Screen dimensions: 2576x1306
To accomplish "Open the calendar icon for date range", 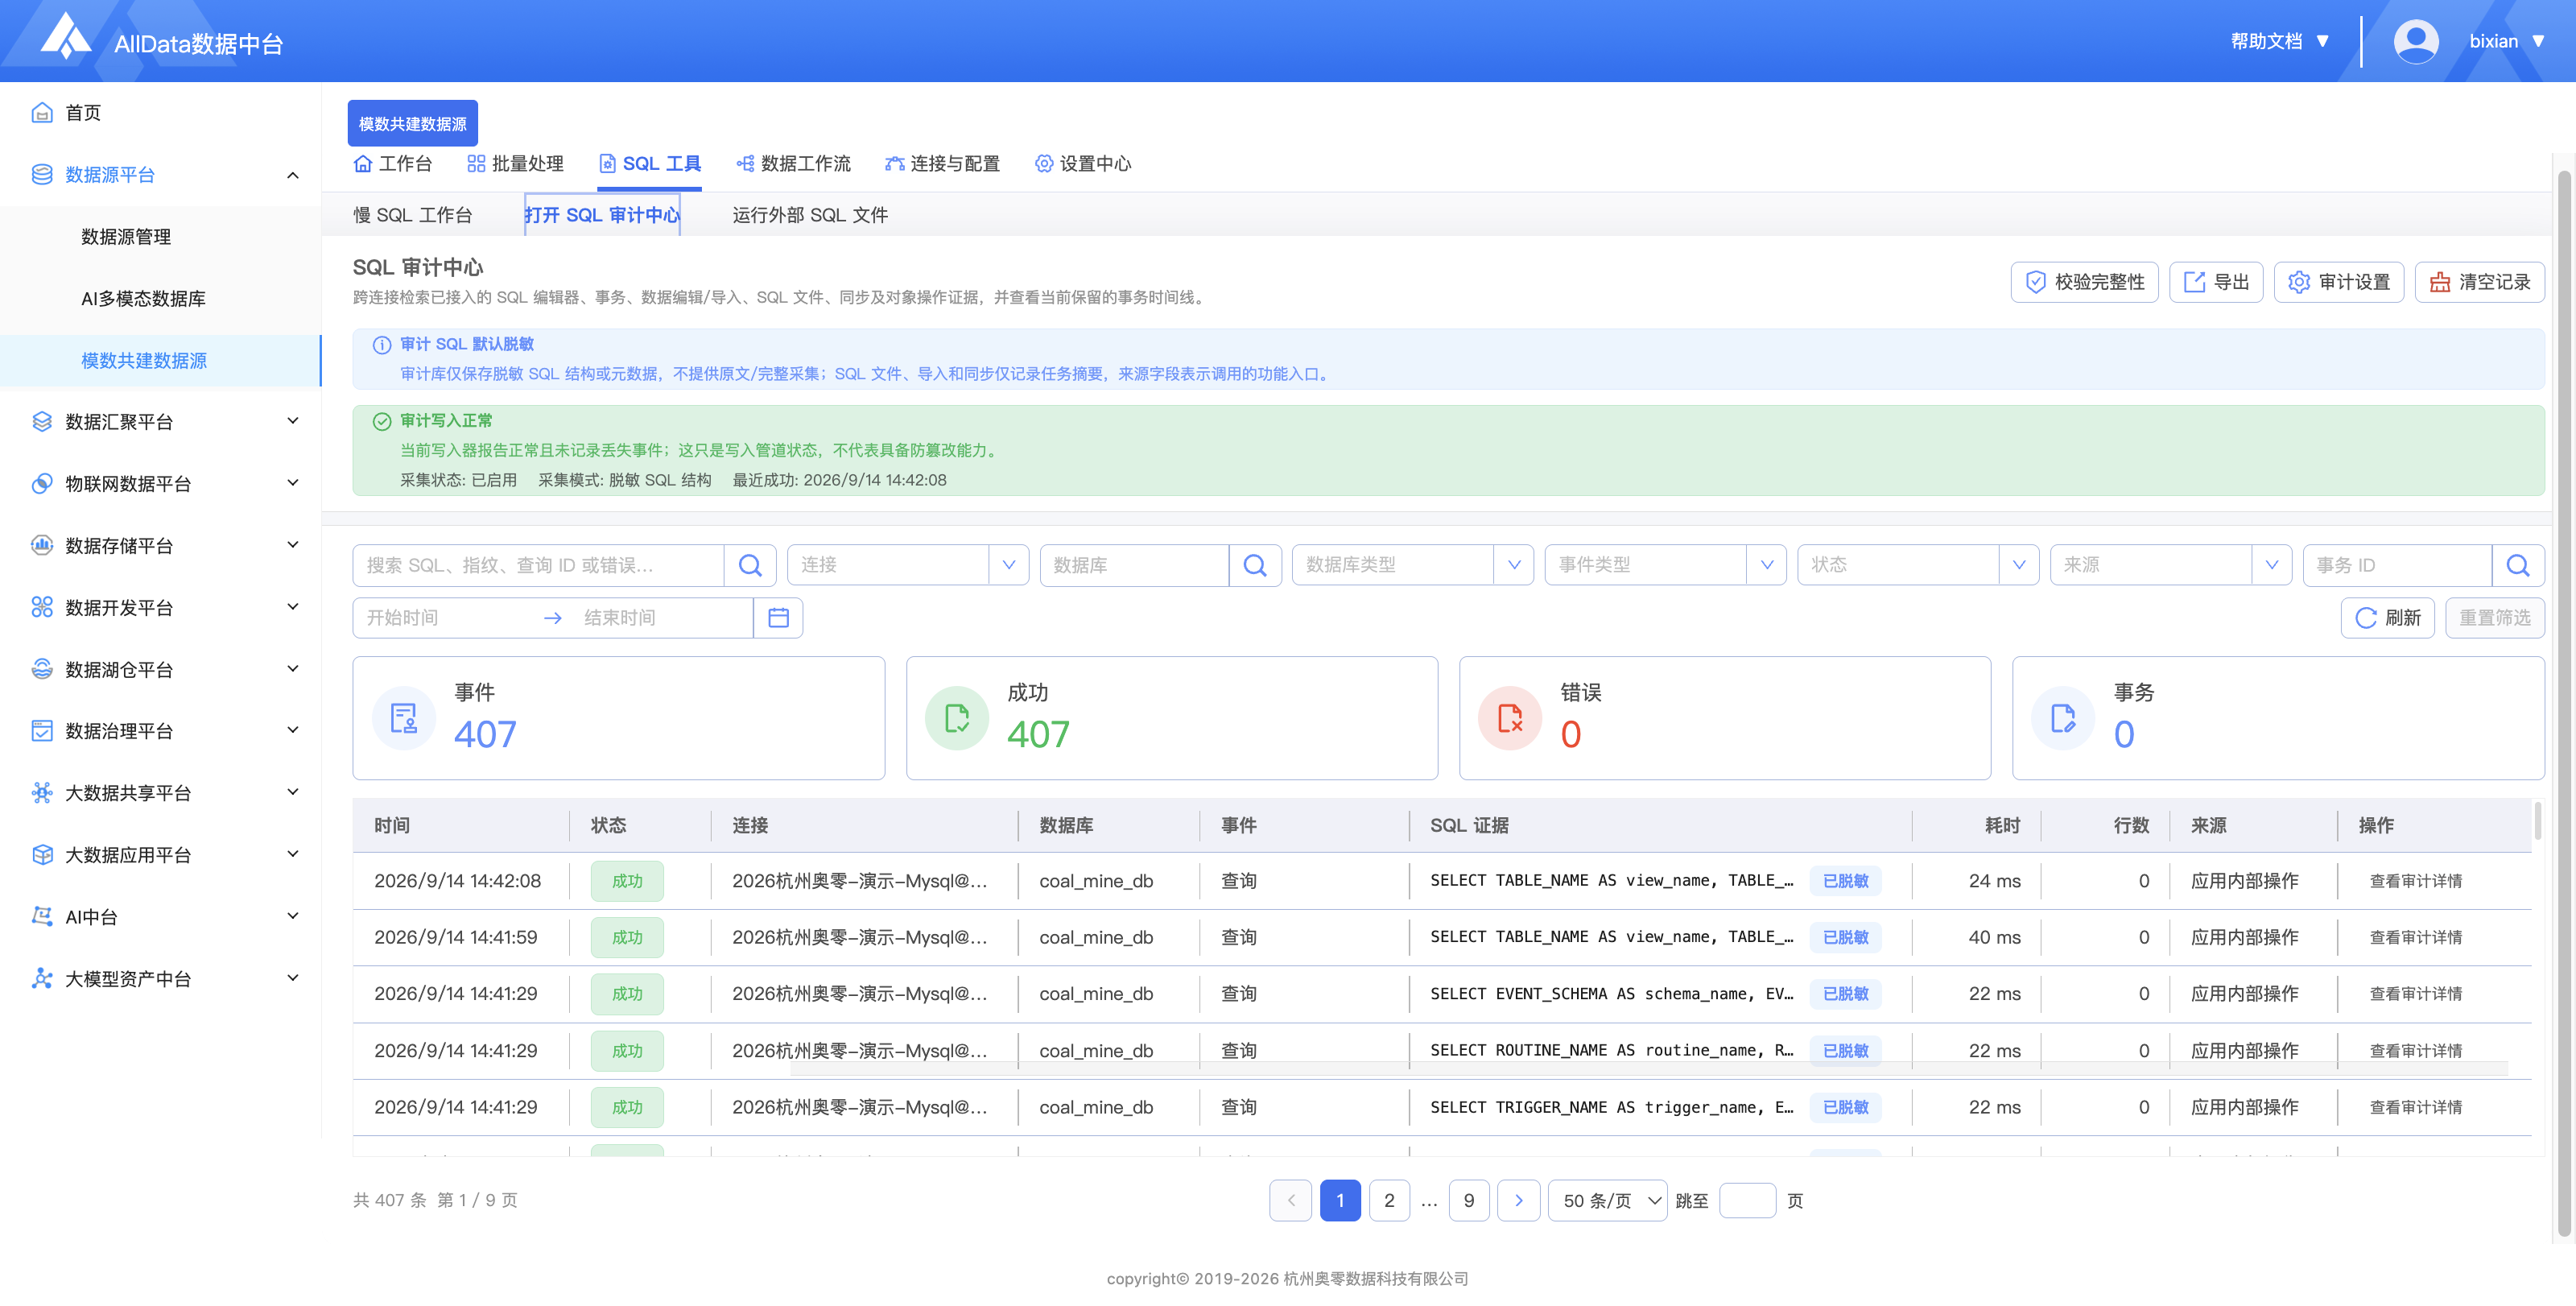I will pos(778,618).
